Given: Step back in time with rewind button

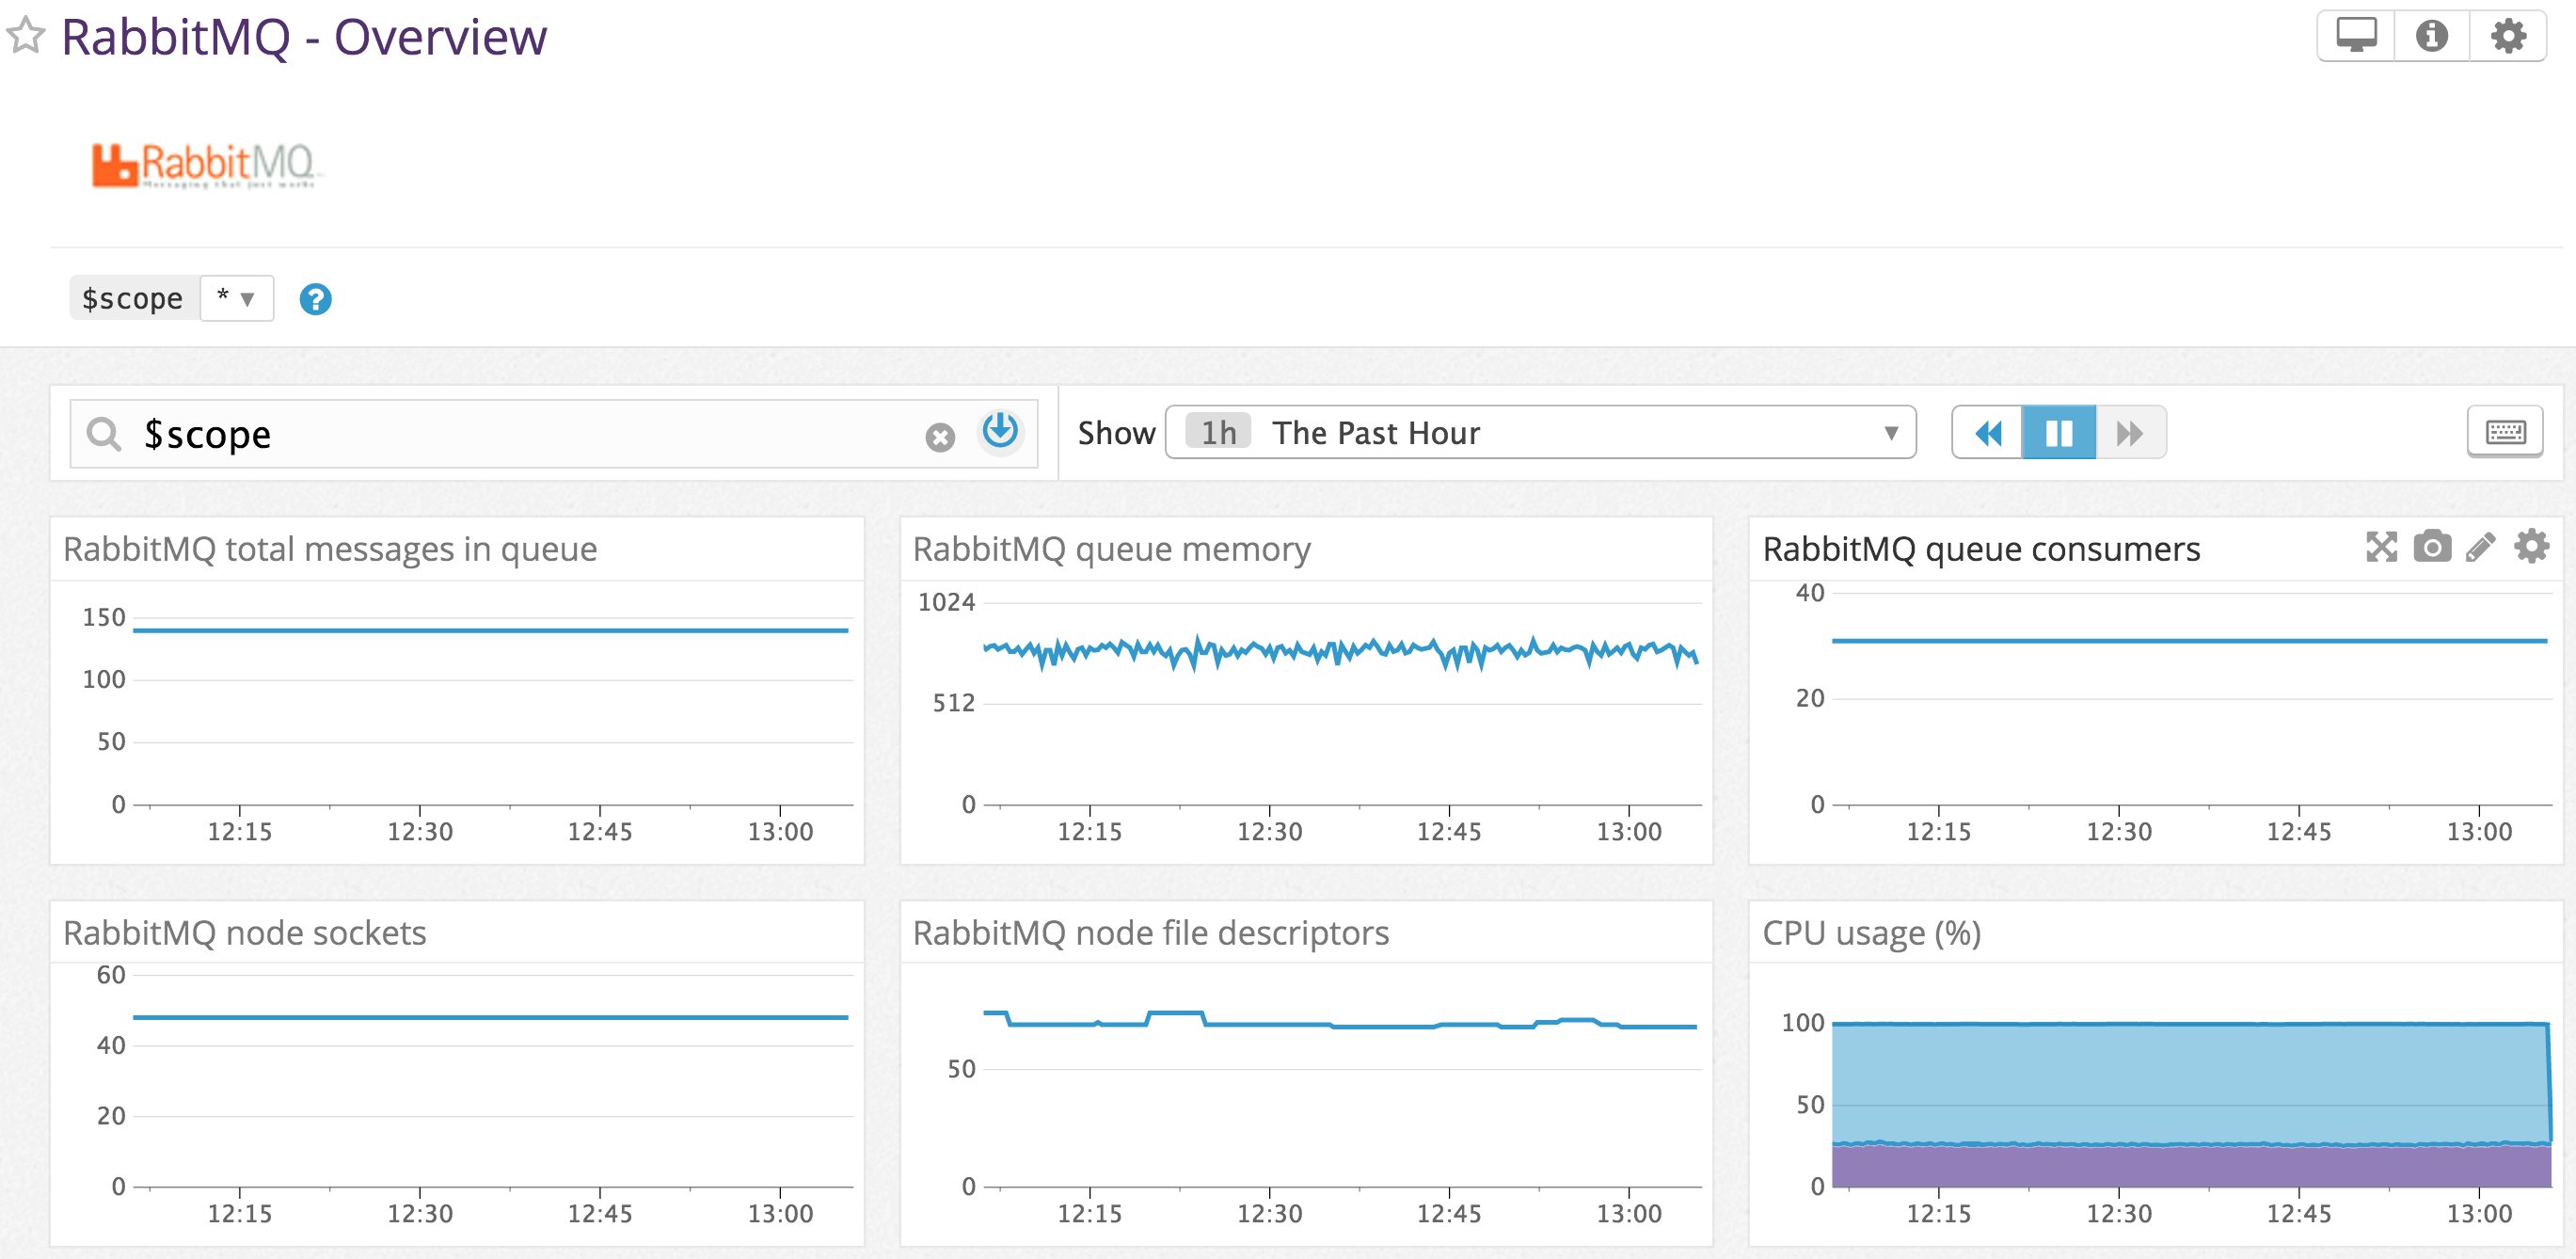Looking at the screenshot, I should click(1987, 433).
